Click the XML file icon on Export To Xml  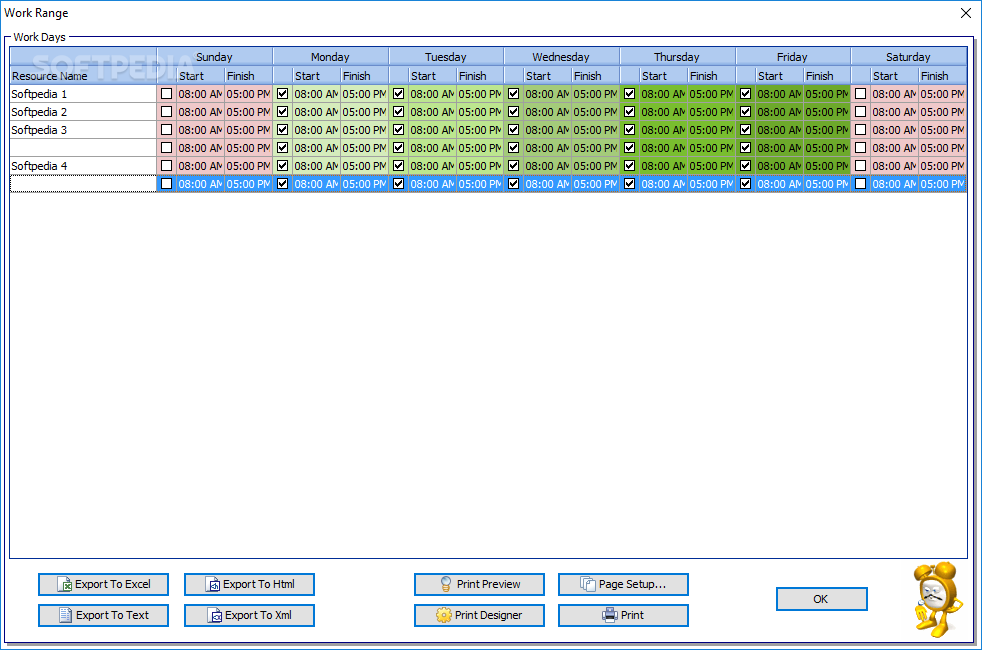215,615
